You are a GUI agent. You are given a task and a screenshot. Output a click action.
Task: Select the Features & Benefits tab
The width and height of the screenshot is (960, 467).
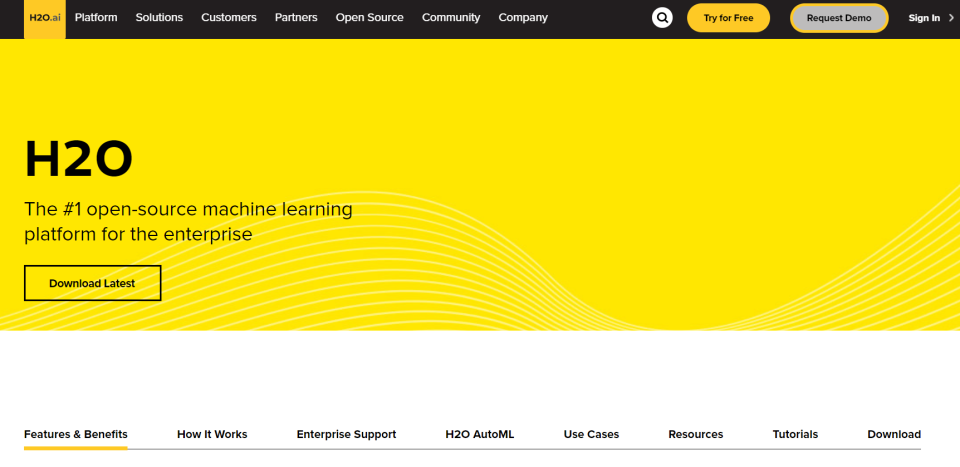click(76, 435)
